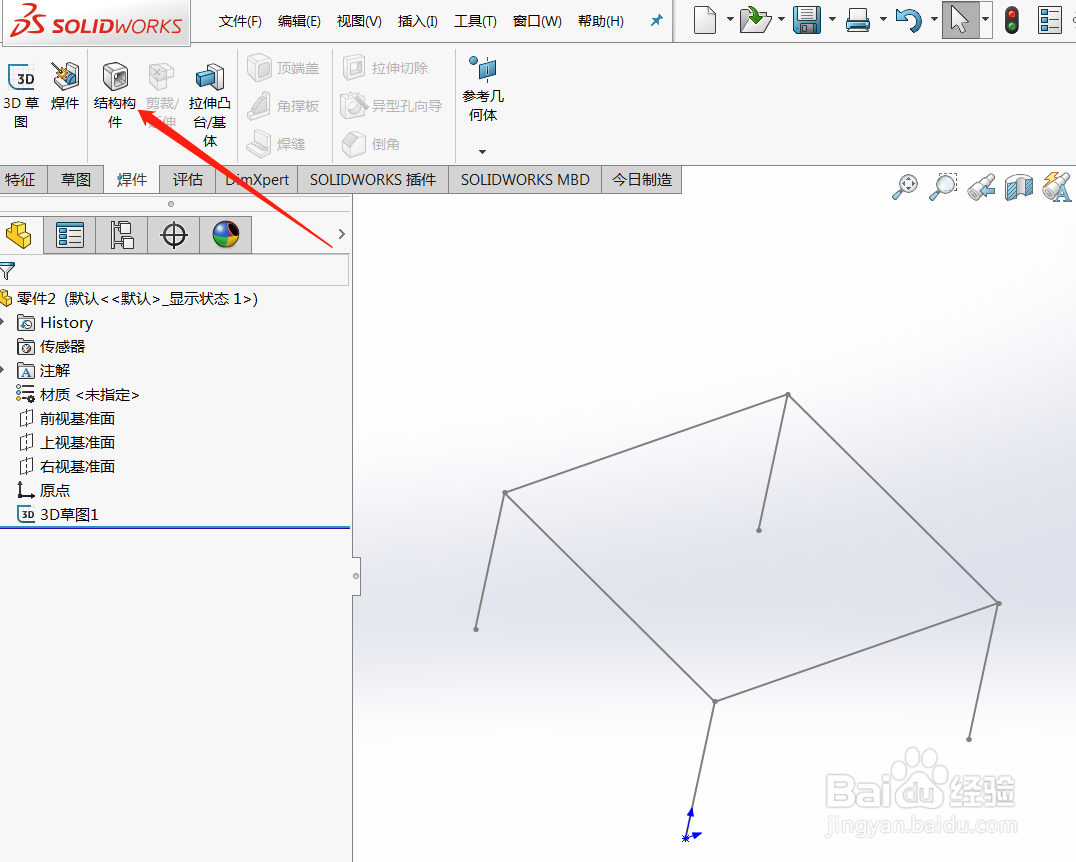Switch to the 今日制造 tab
Image resolution: width=1076 pixels, height=862 pixels.
tap(642, 180)
